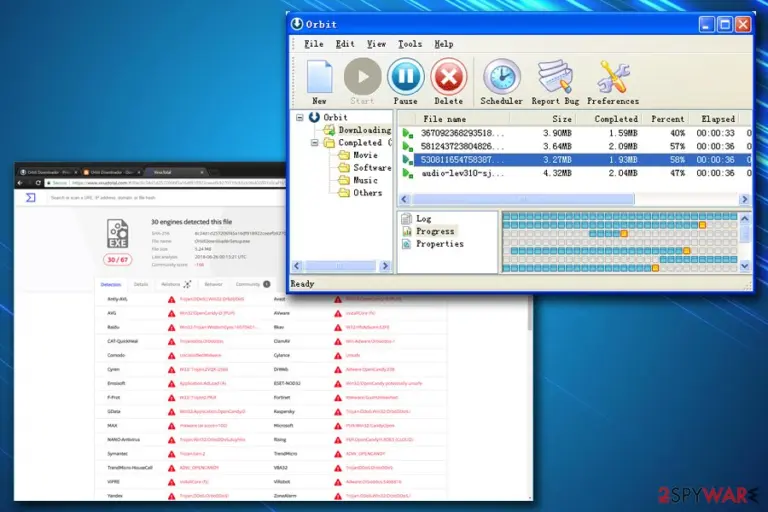This screenshot has height=512, width=768.
Task: Click the Properties panel icon
Action: pos(406,244)
